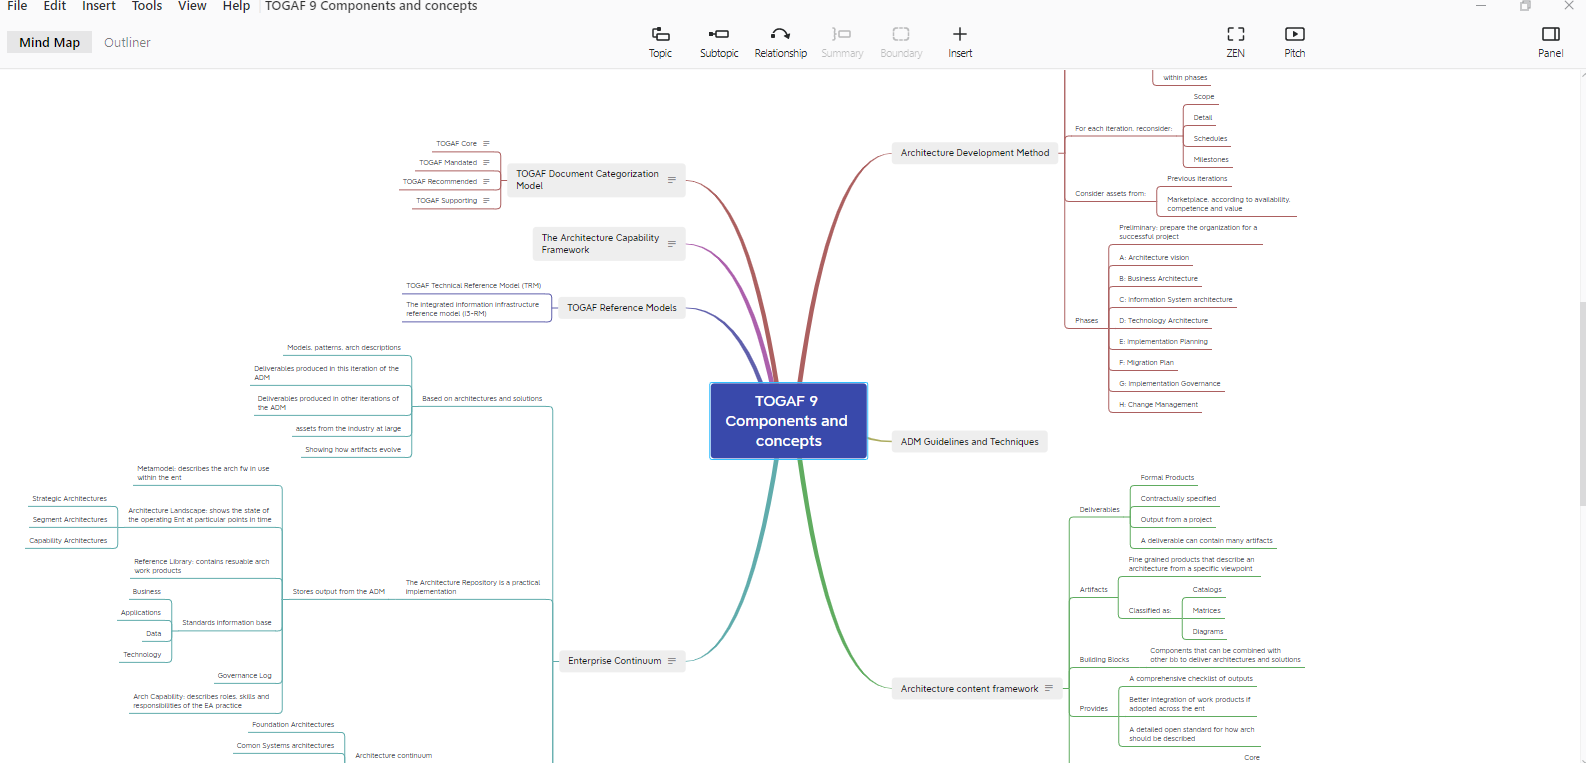Select TOGAF Document Categorization Model topic
1586x763 pixels.
pyautogui.click(x=596, y=180)
